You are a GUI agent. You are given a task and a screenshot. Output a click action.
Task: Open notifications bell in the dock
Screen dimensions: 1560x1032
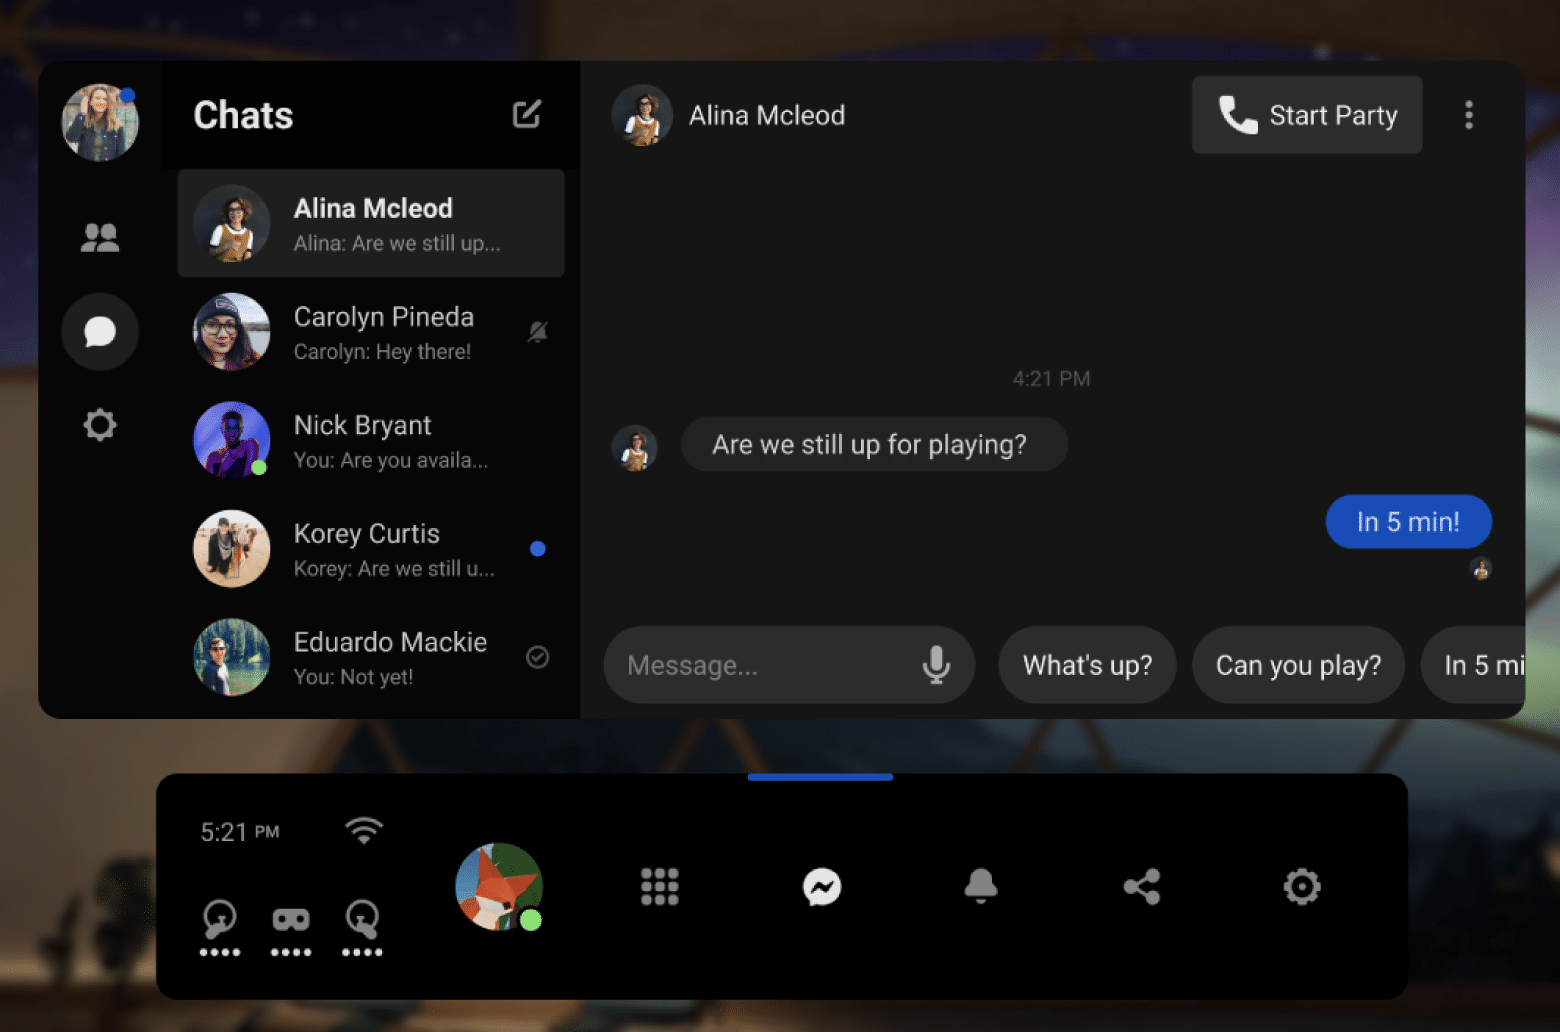click(x=981, y=887)
